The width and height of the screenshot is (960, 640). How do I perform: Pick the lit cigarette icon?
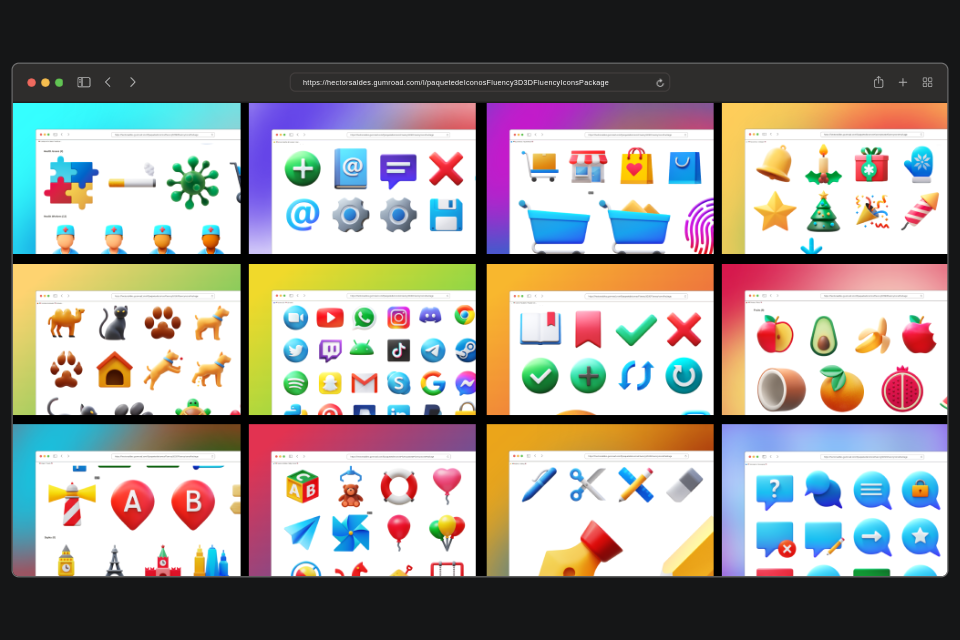tap(133, 176)
